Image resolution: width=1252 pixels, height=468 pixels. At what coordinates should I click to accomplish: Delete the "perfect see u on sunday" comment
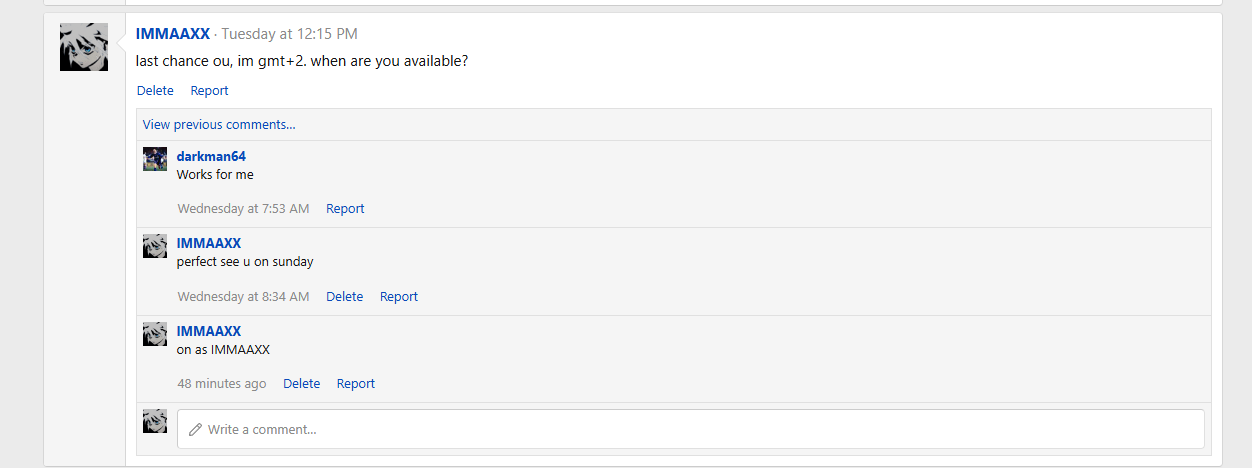pos(344,296)
